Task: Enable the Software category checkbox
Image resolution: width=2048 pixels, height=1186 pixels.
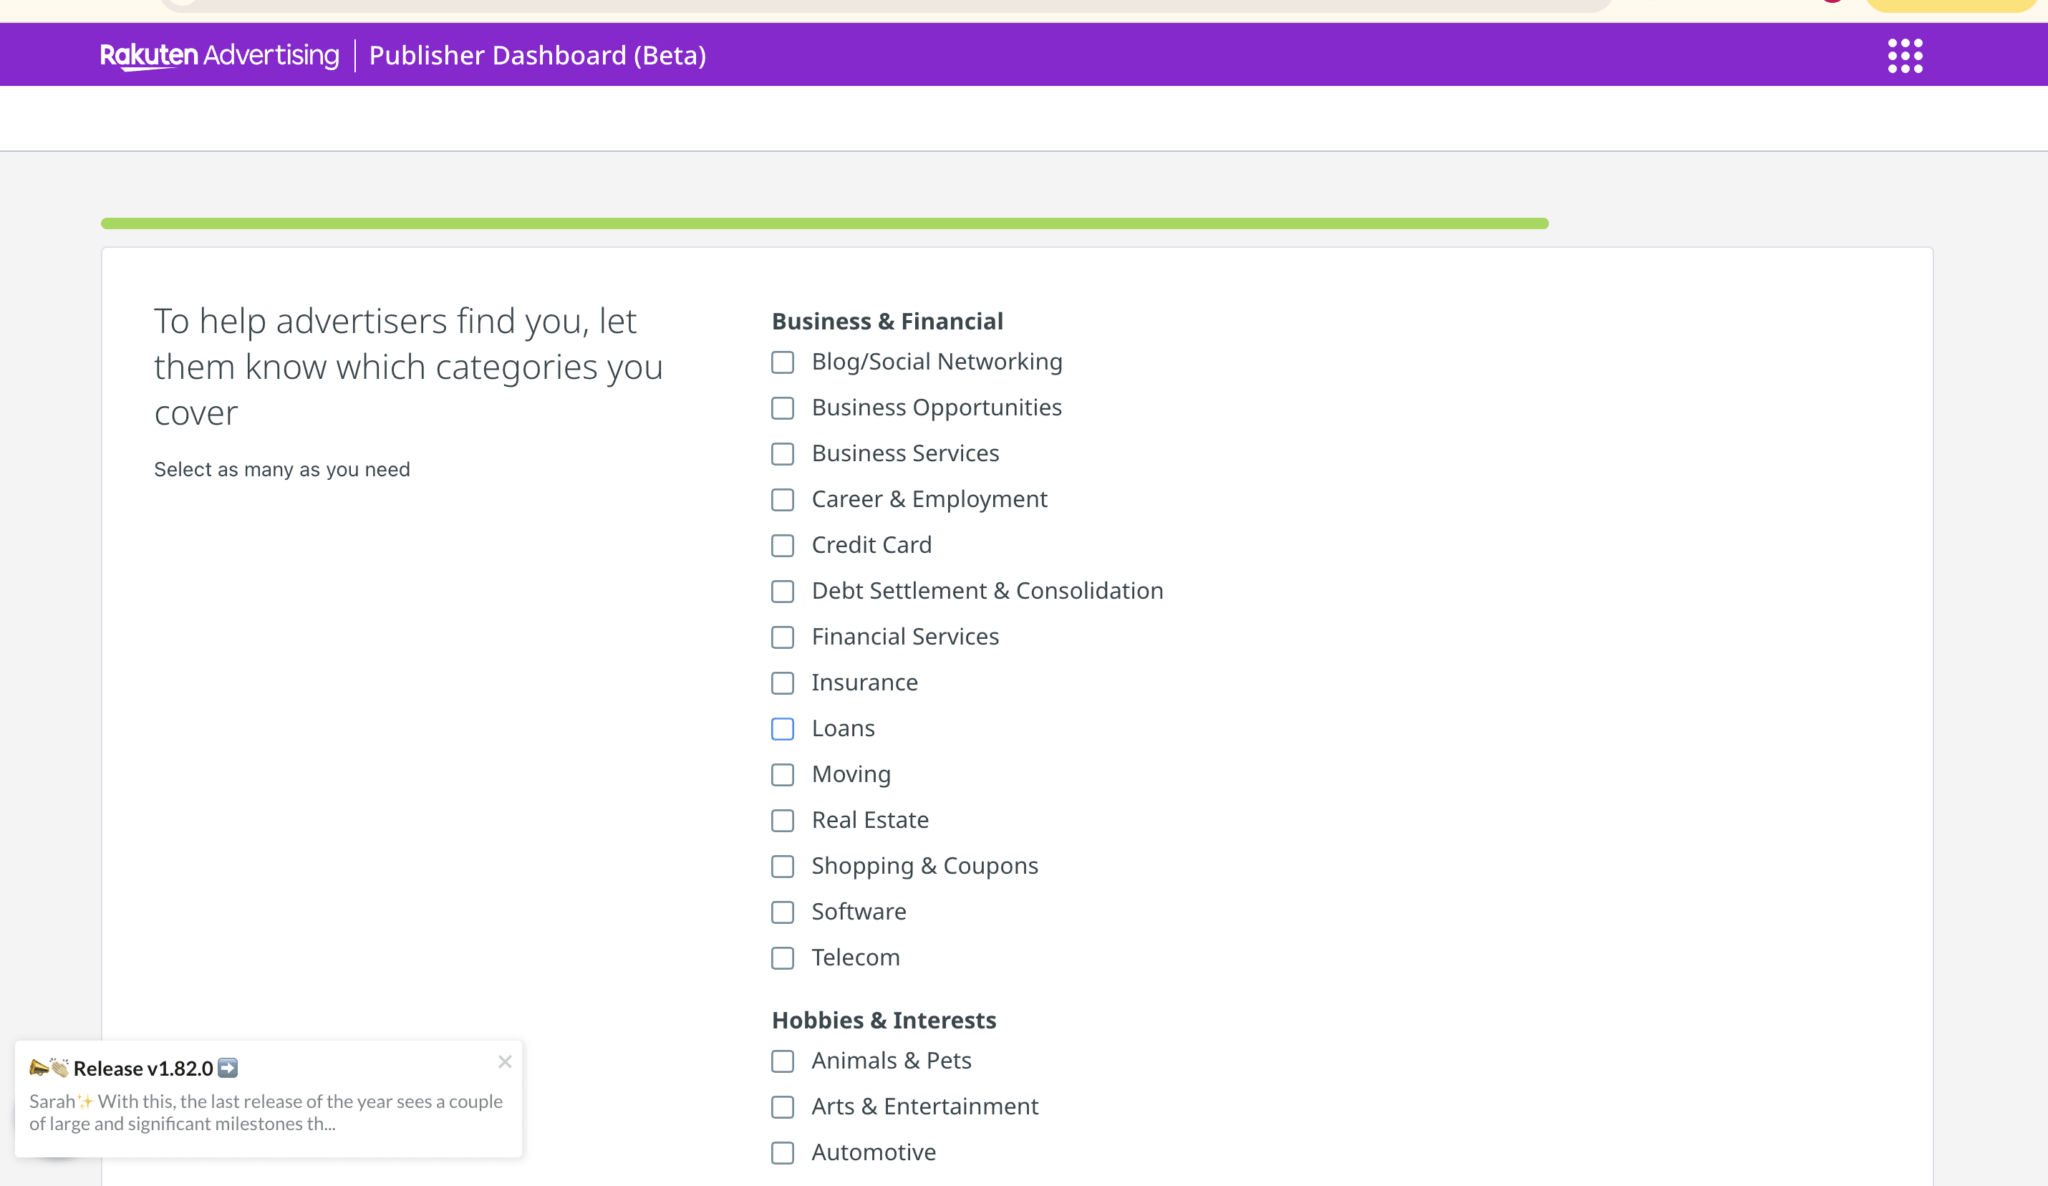Action: coord(783,913)
